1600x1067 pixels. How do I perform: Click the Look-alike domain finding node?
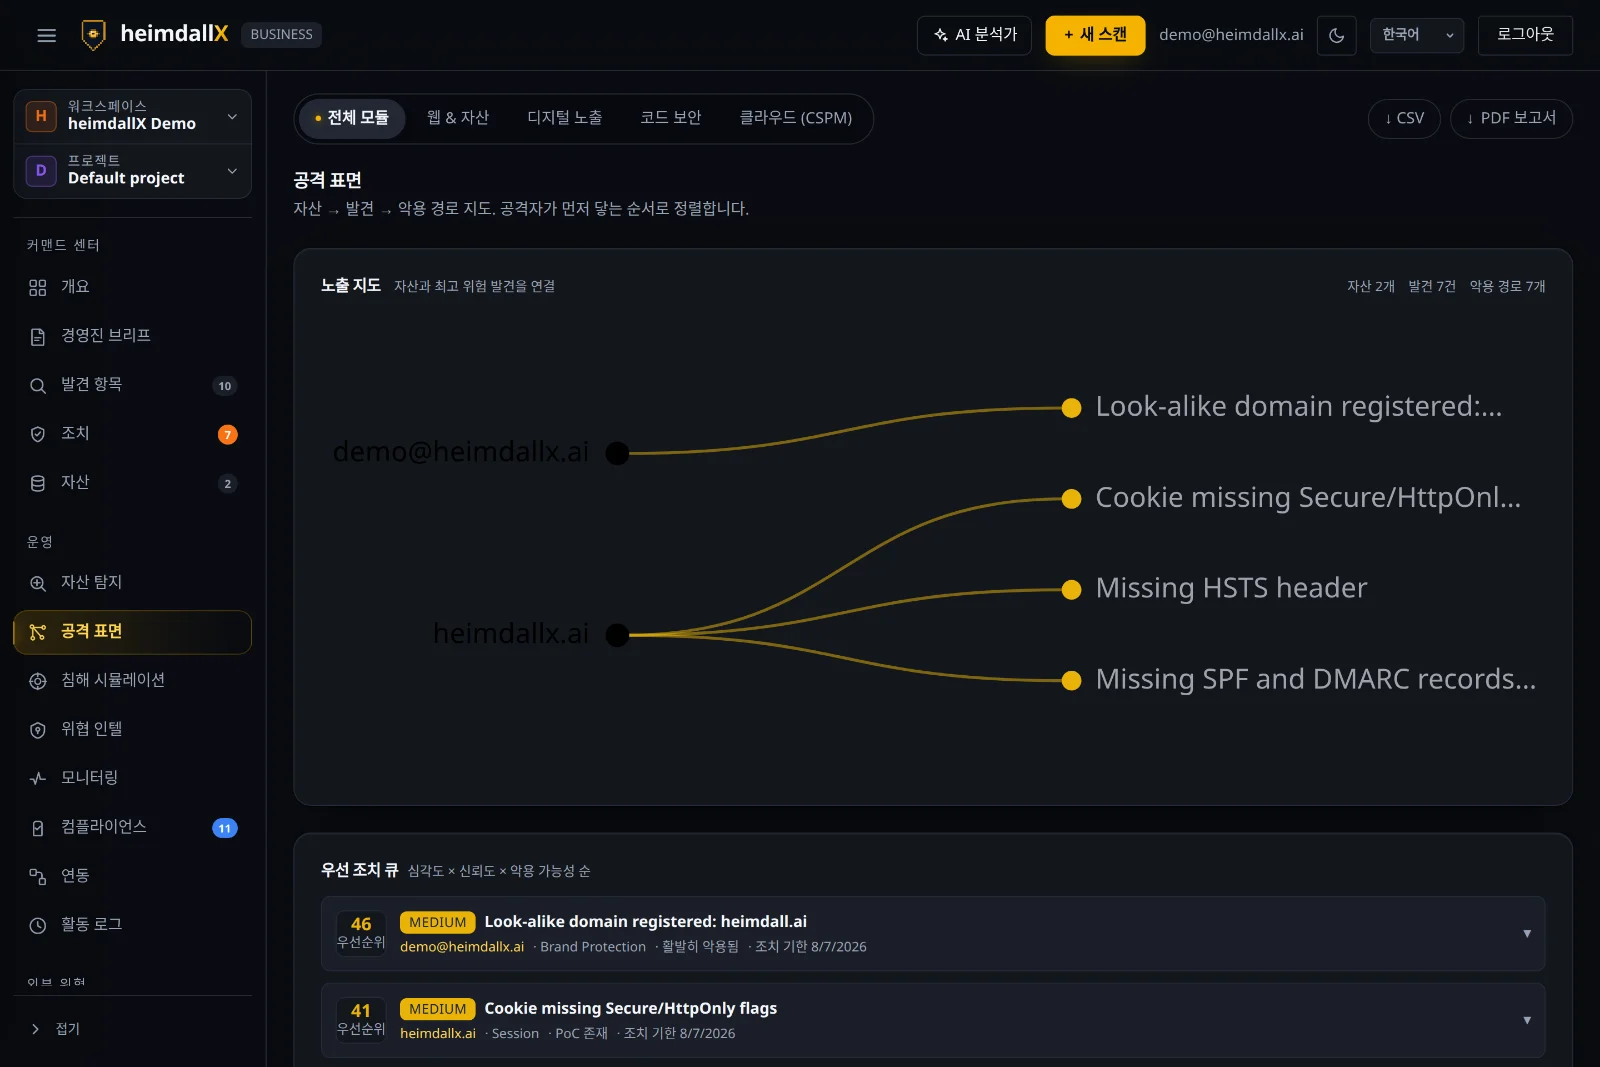pyautogui.click(x=1071, y=408)
